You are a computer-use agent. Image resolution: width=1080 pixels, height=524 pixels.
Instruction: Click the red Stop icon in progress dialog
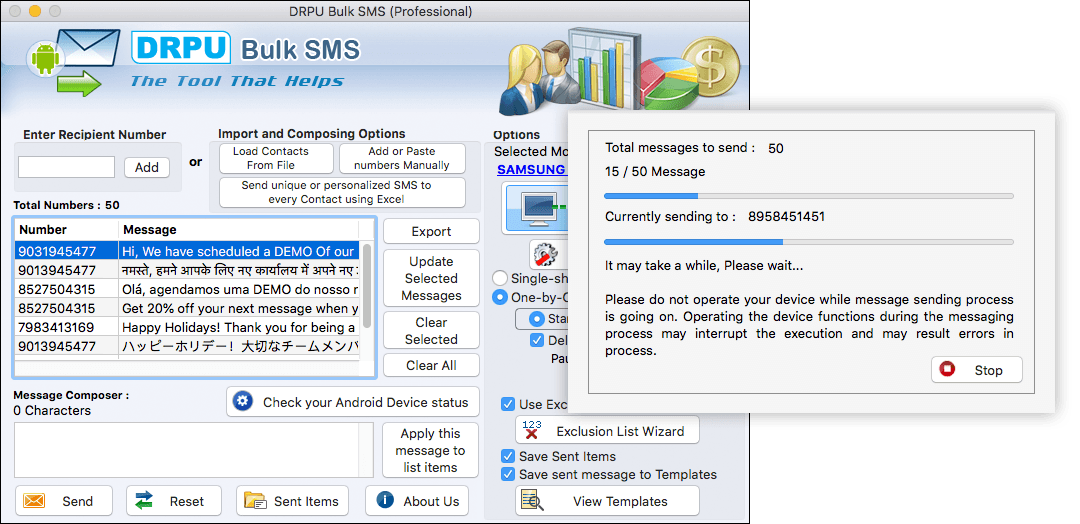[x=948, y=370]
